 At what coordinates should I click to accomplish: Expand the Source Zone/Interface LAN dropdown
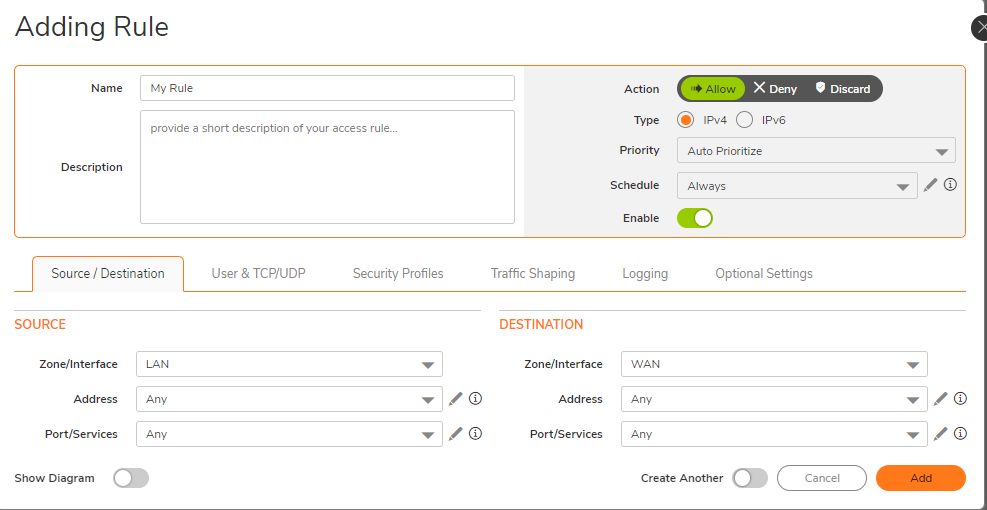(x=289, y=364)
